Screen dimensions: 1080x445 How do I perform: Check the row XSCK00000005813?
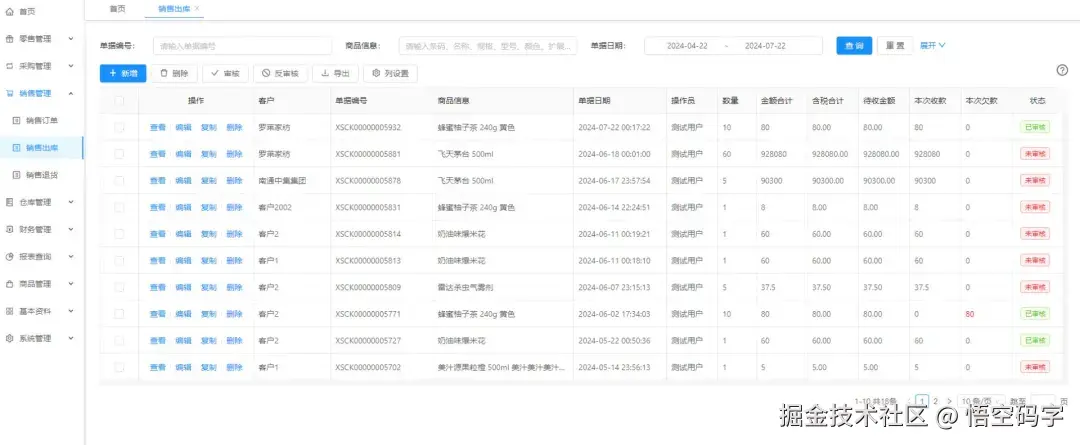pyautogui.click(x=119, y=260)
